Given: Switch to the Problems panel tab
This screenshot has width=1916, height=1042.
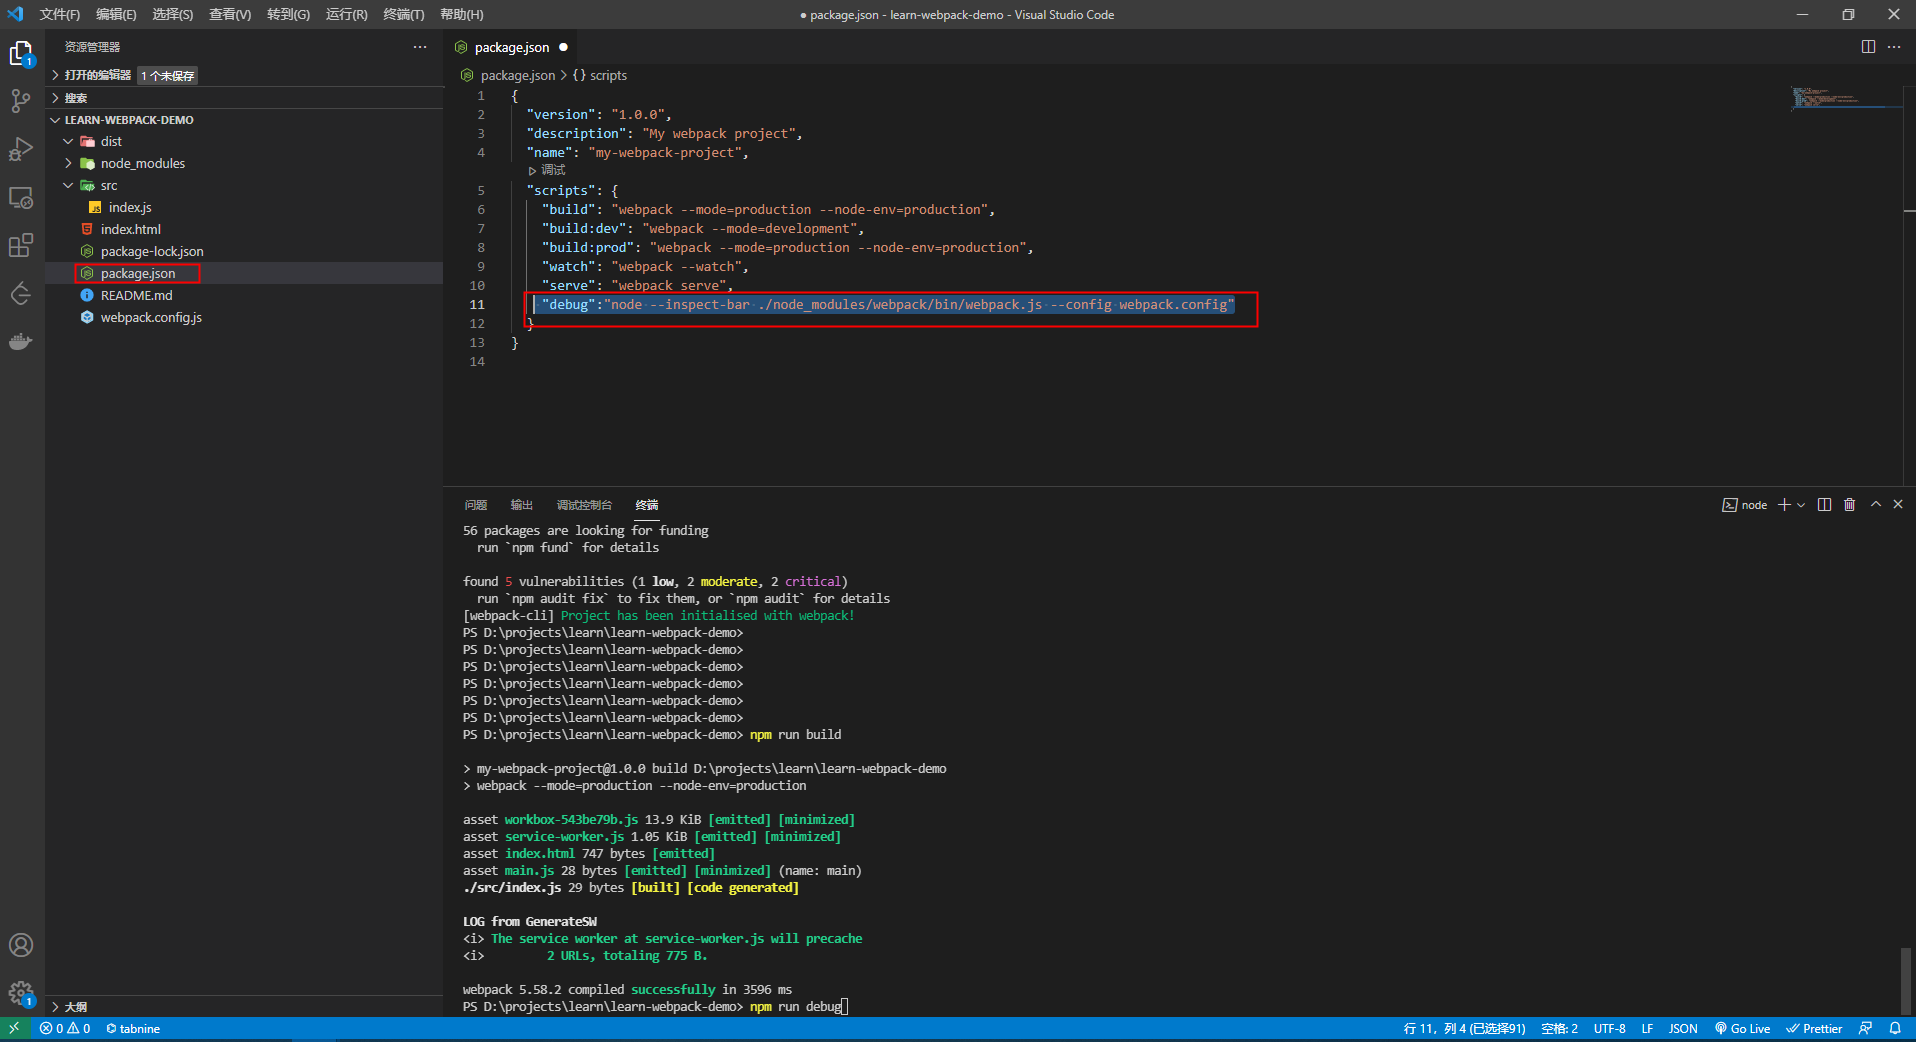Looking at the screenshot, I should pos(476,505).
